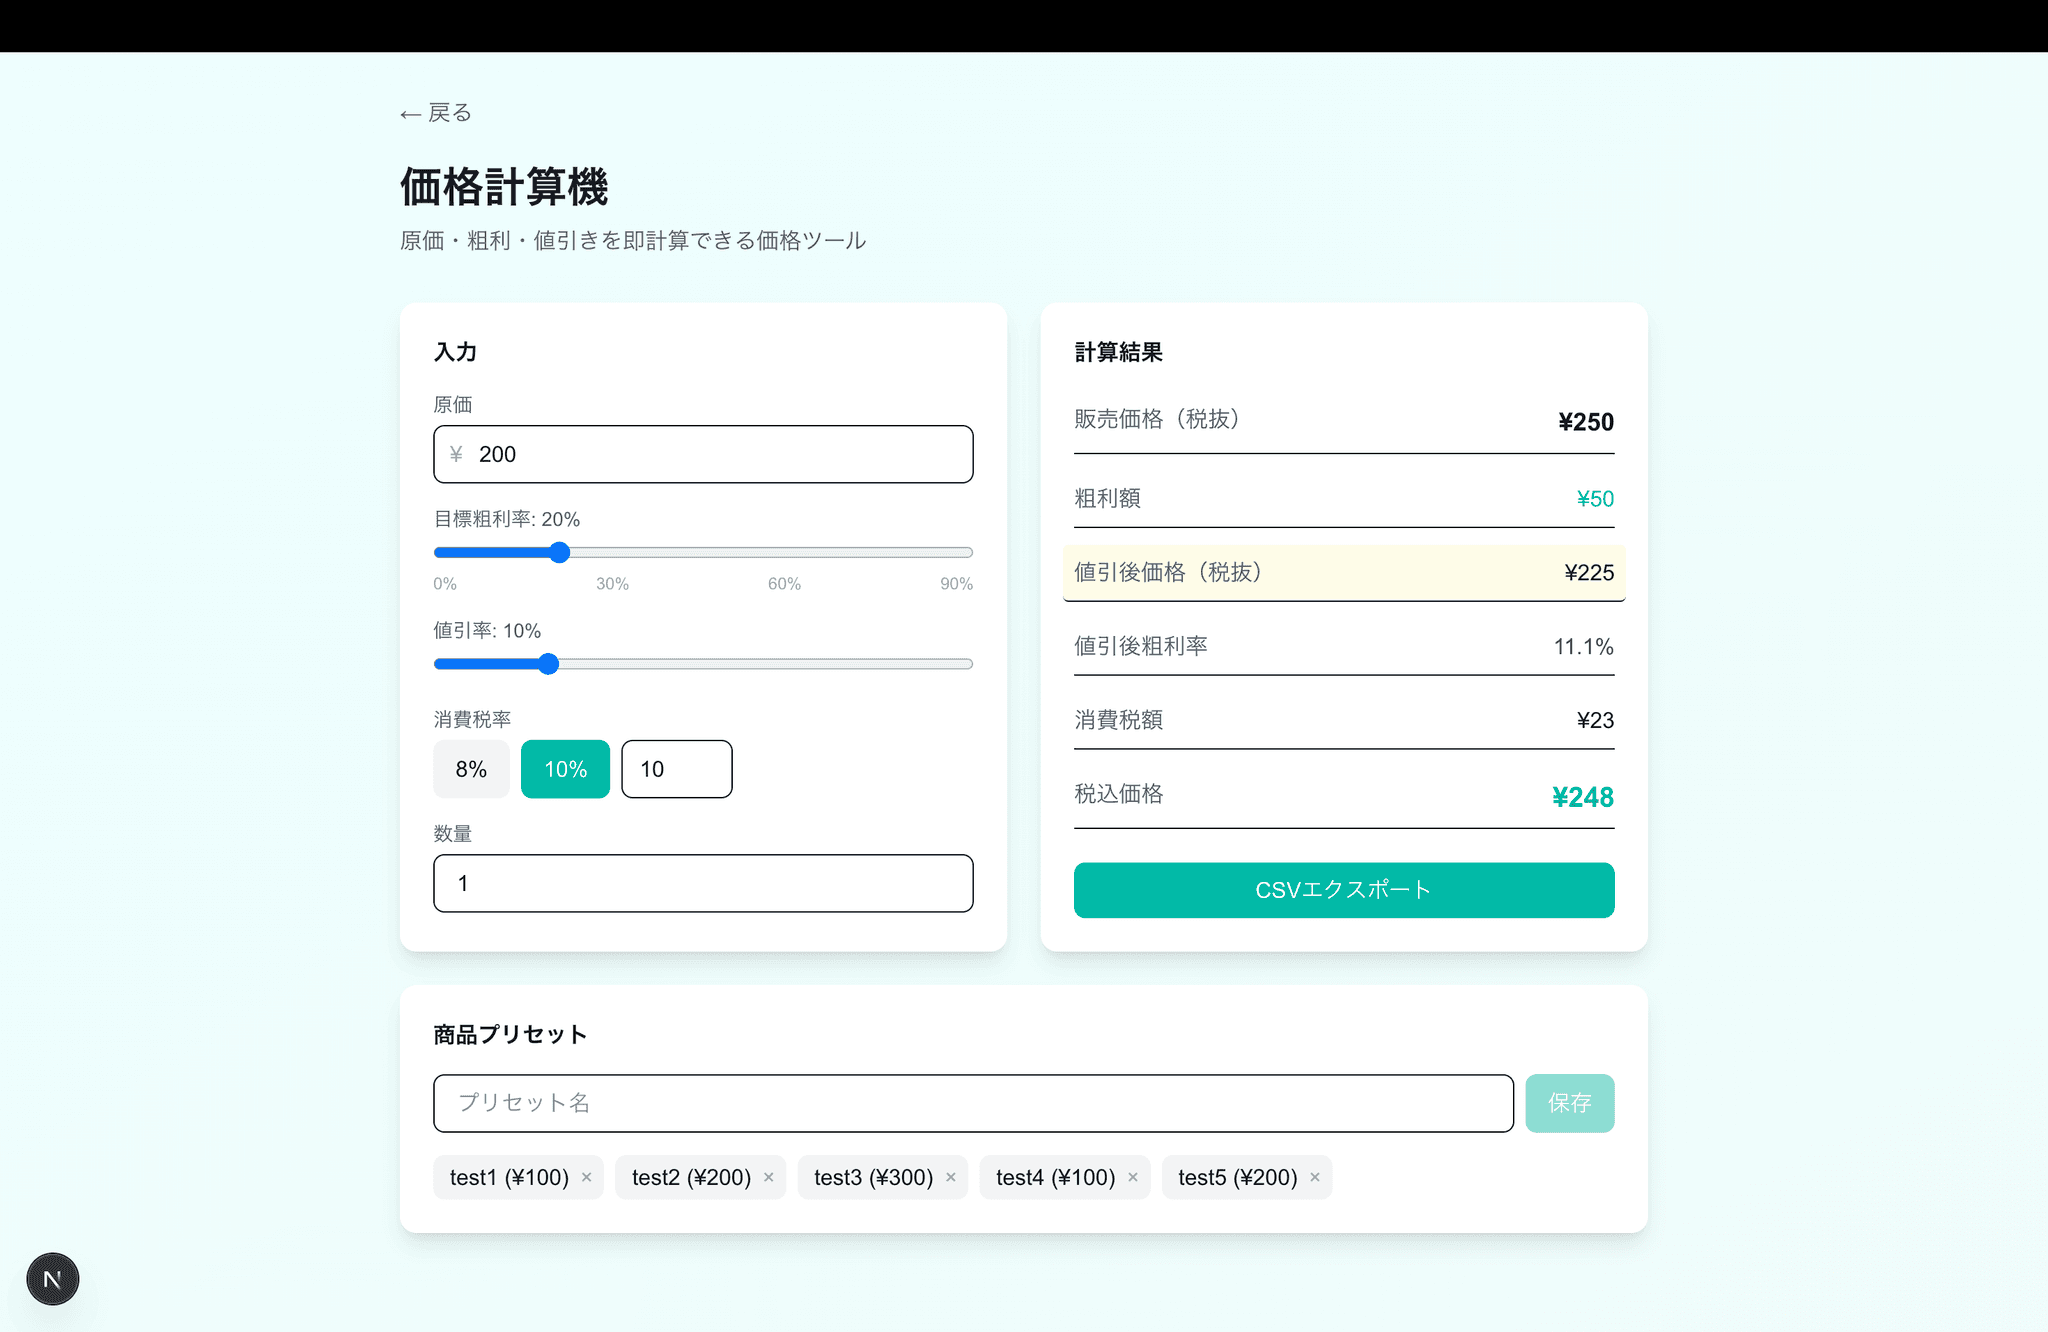Click the 数量 input field
This screenshot has width=2048, height=1332.
[x=703, y=883]
